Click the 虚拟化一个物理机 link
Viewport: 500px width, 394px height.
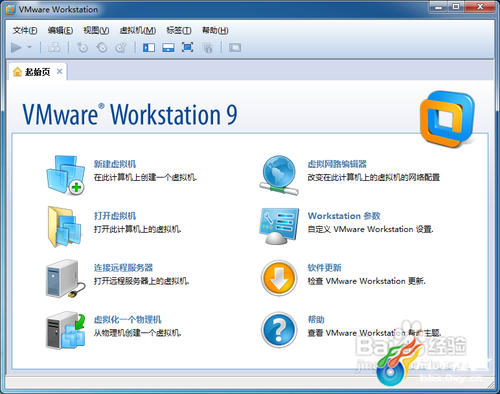coord(127,320)
